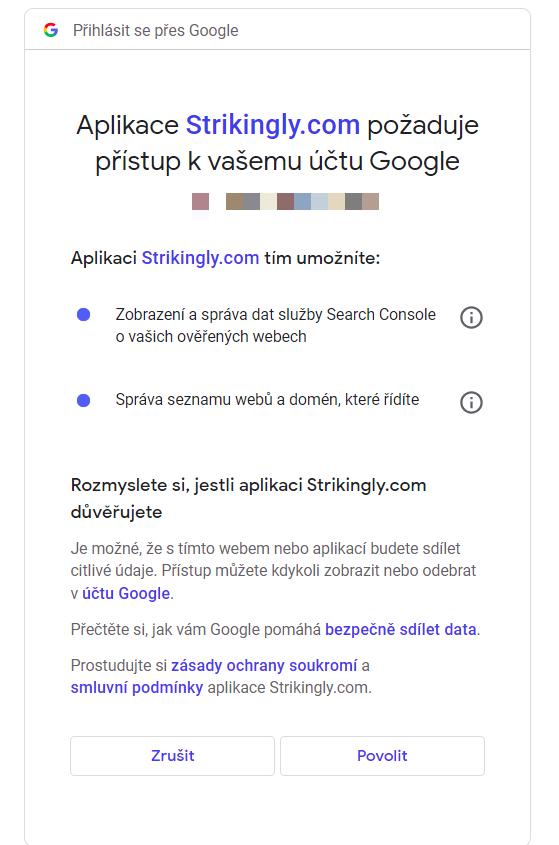Click the Zrušit button

tap(172, 756)
